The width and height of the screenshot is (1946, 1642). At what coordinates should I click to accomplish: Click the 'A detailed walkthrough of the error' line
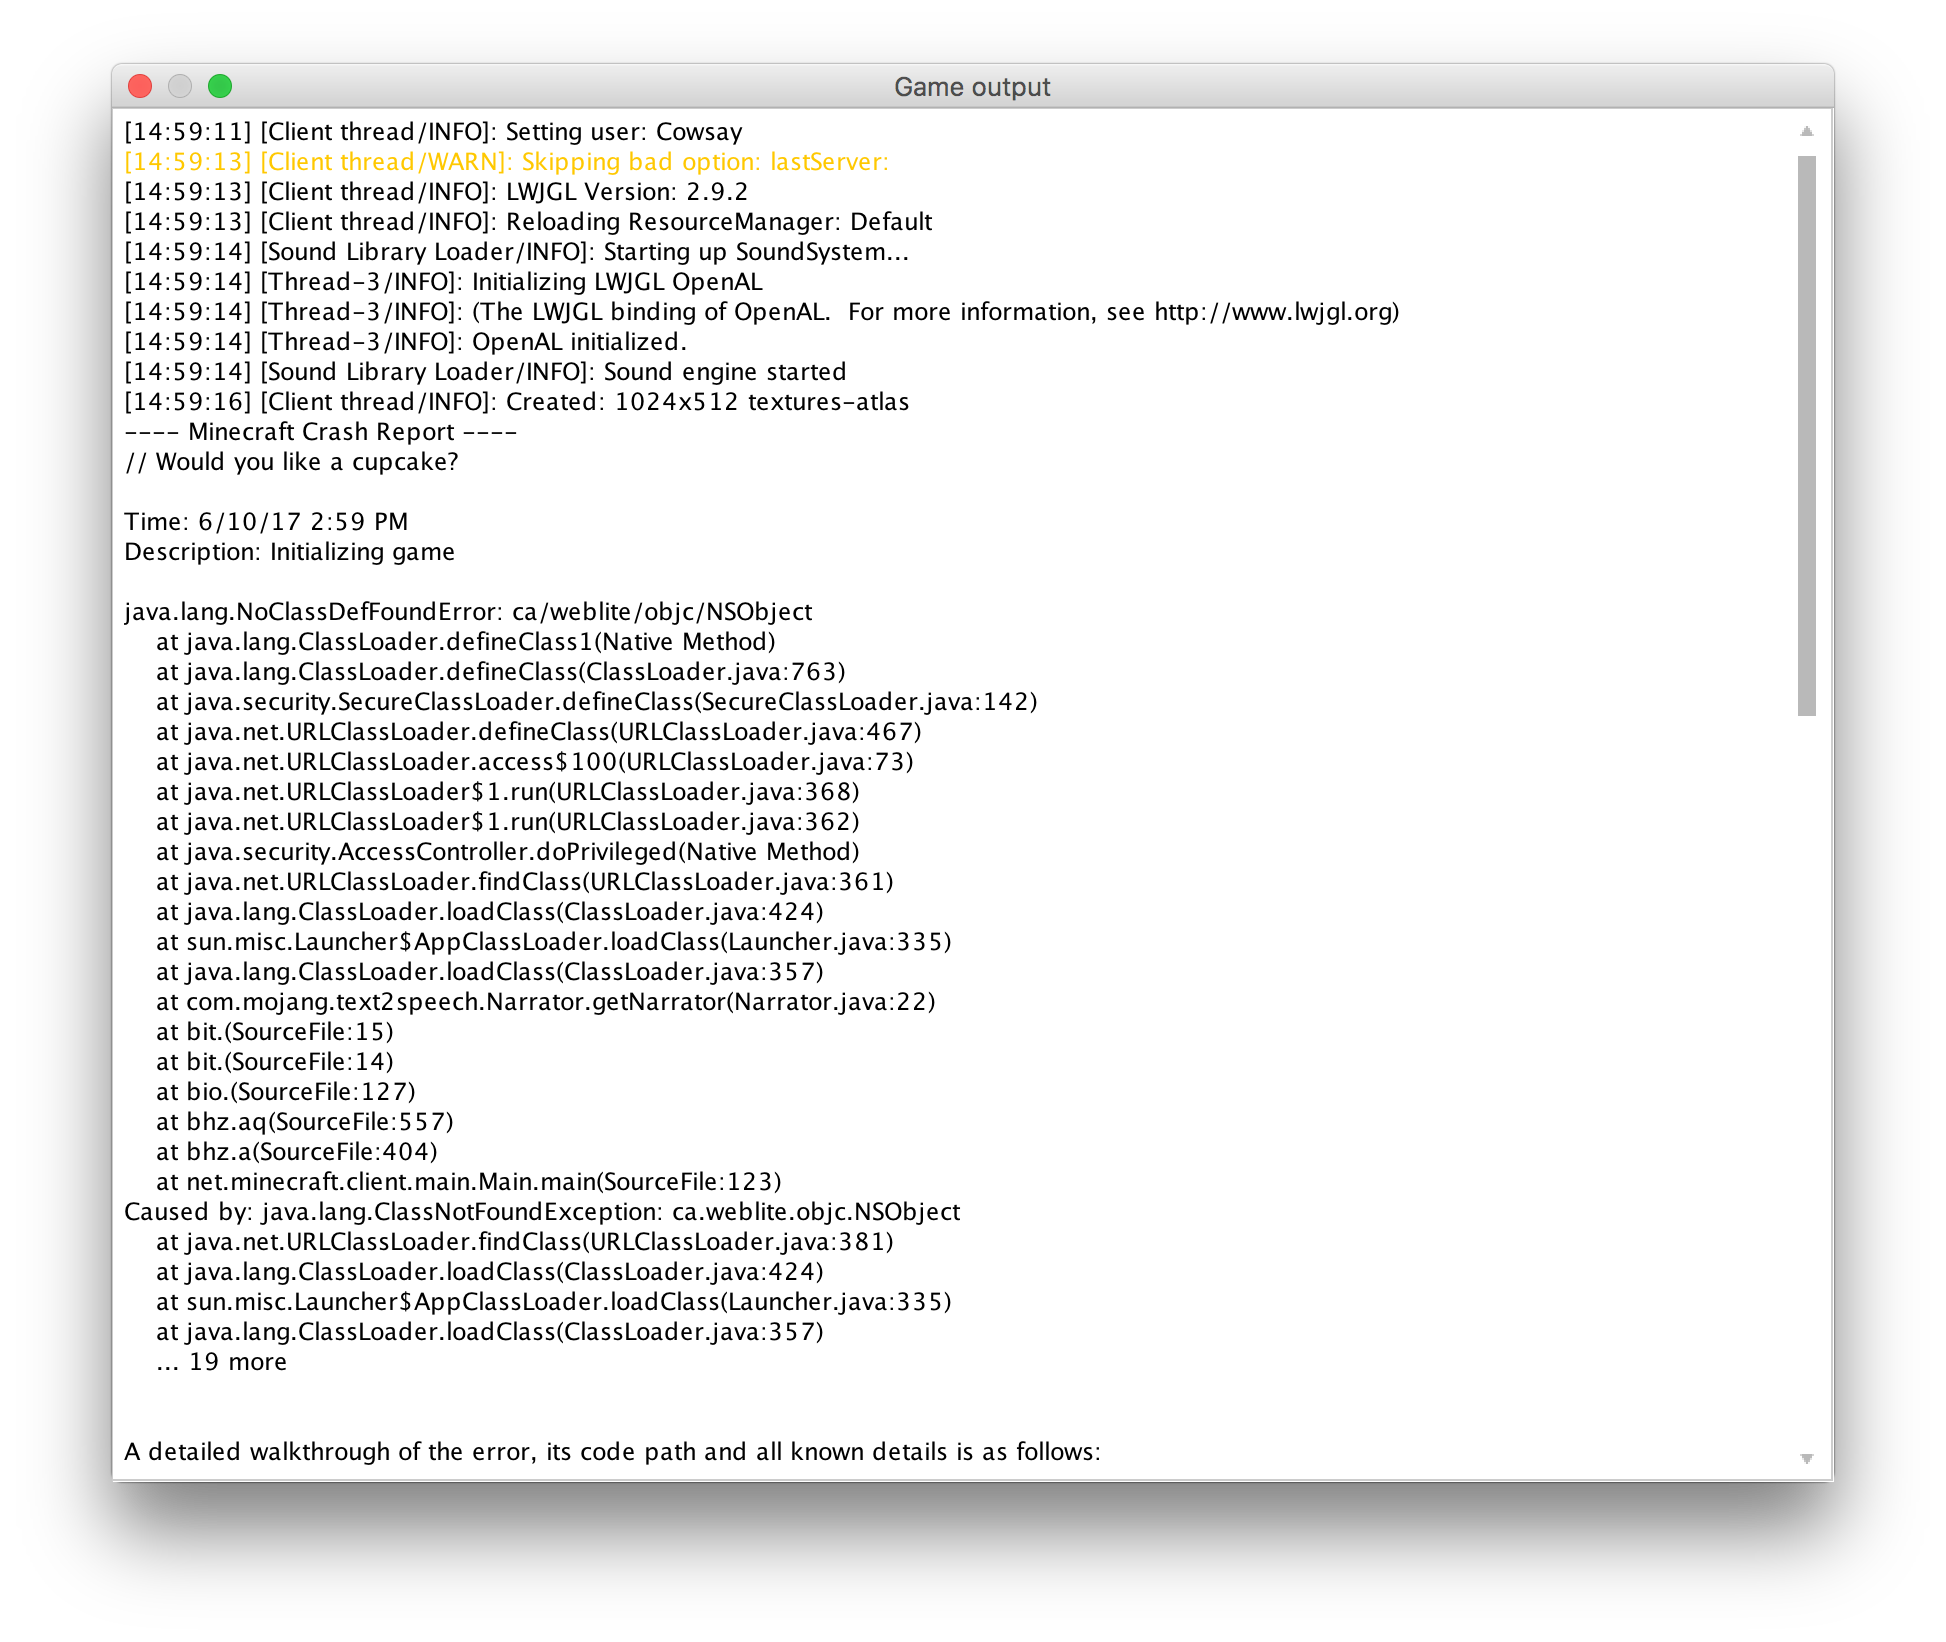pos(612,1452)
